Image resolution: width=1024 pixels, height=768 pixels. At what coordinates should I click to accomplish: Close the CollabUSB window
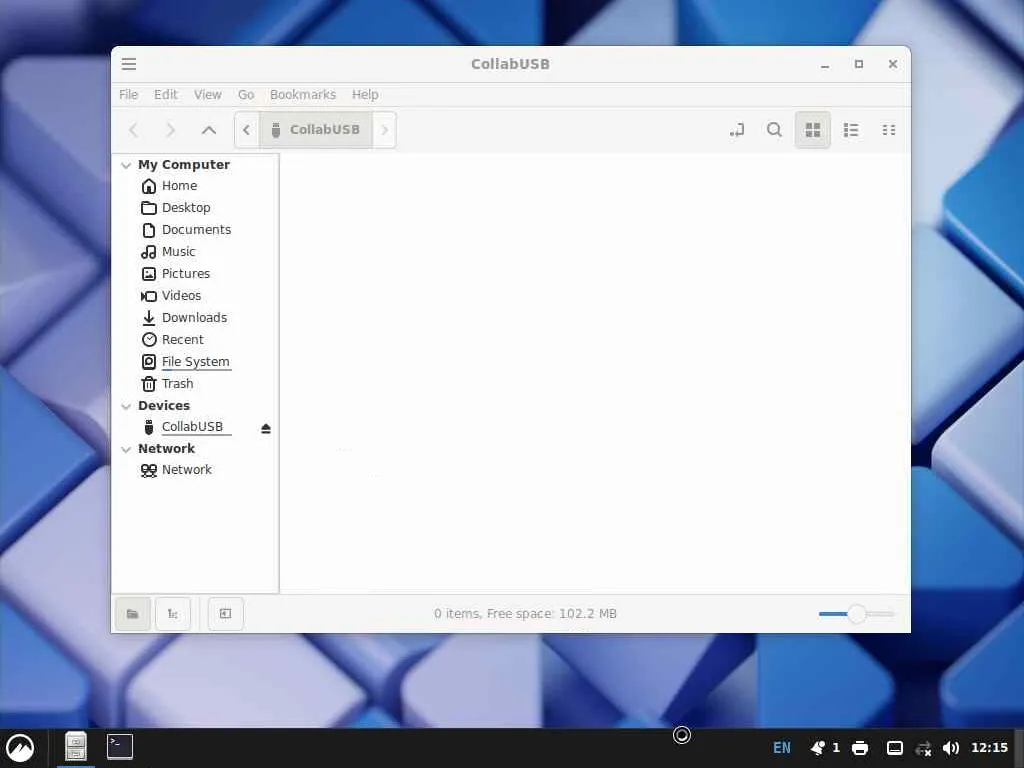[893, 64]
